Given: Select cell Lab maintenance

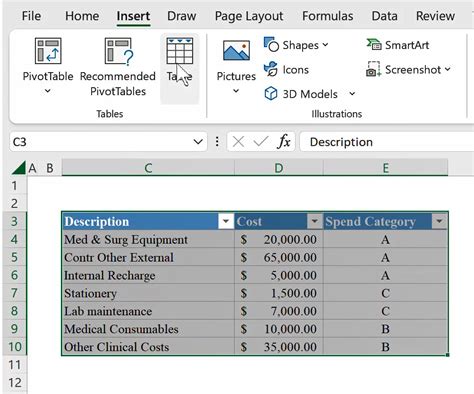Looking at the screenshot, I should (x=148, y=311).
